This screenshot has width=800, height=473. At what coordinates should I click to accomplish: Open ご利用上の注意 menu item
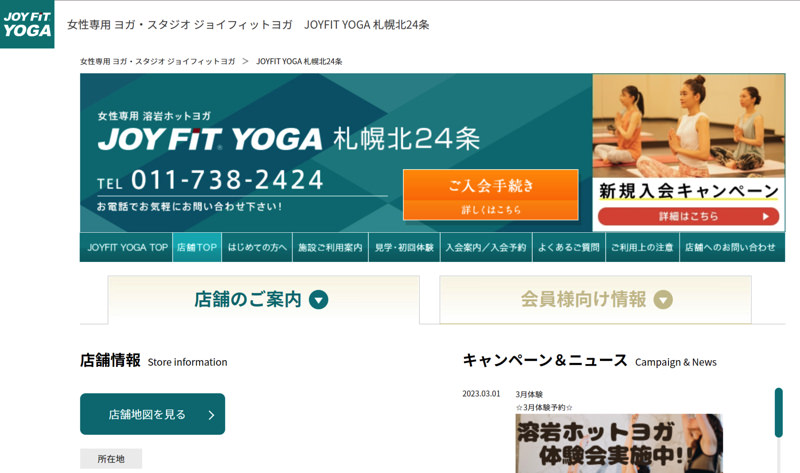coord(642,247)
